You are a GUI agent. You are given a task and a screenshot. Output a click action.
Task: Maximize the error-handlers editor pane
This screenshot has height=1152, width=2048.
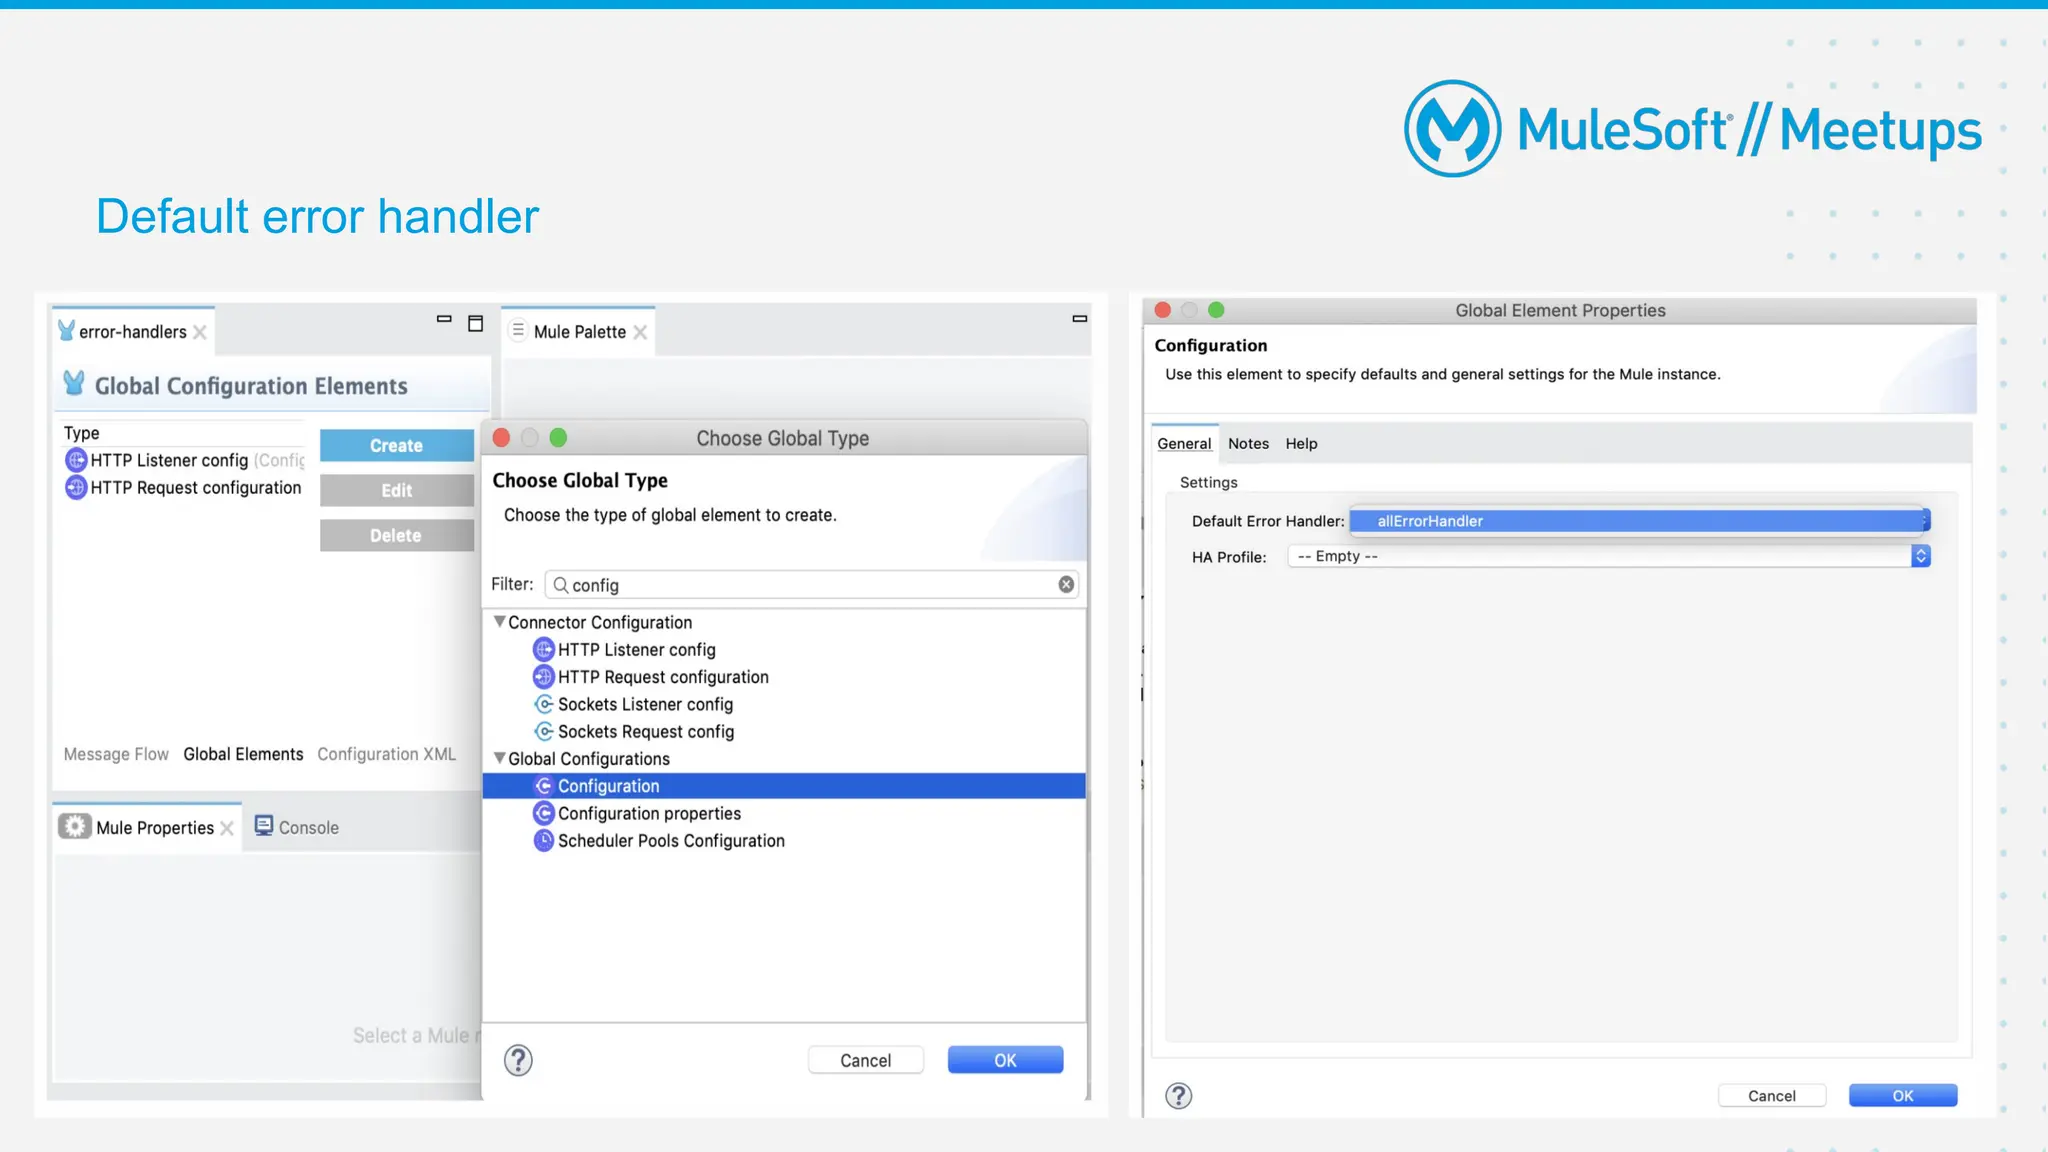point(476,323)
